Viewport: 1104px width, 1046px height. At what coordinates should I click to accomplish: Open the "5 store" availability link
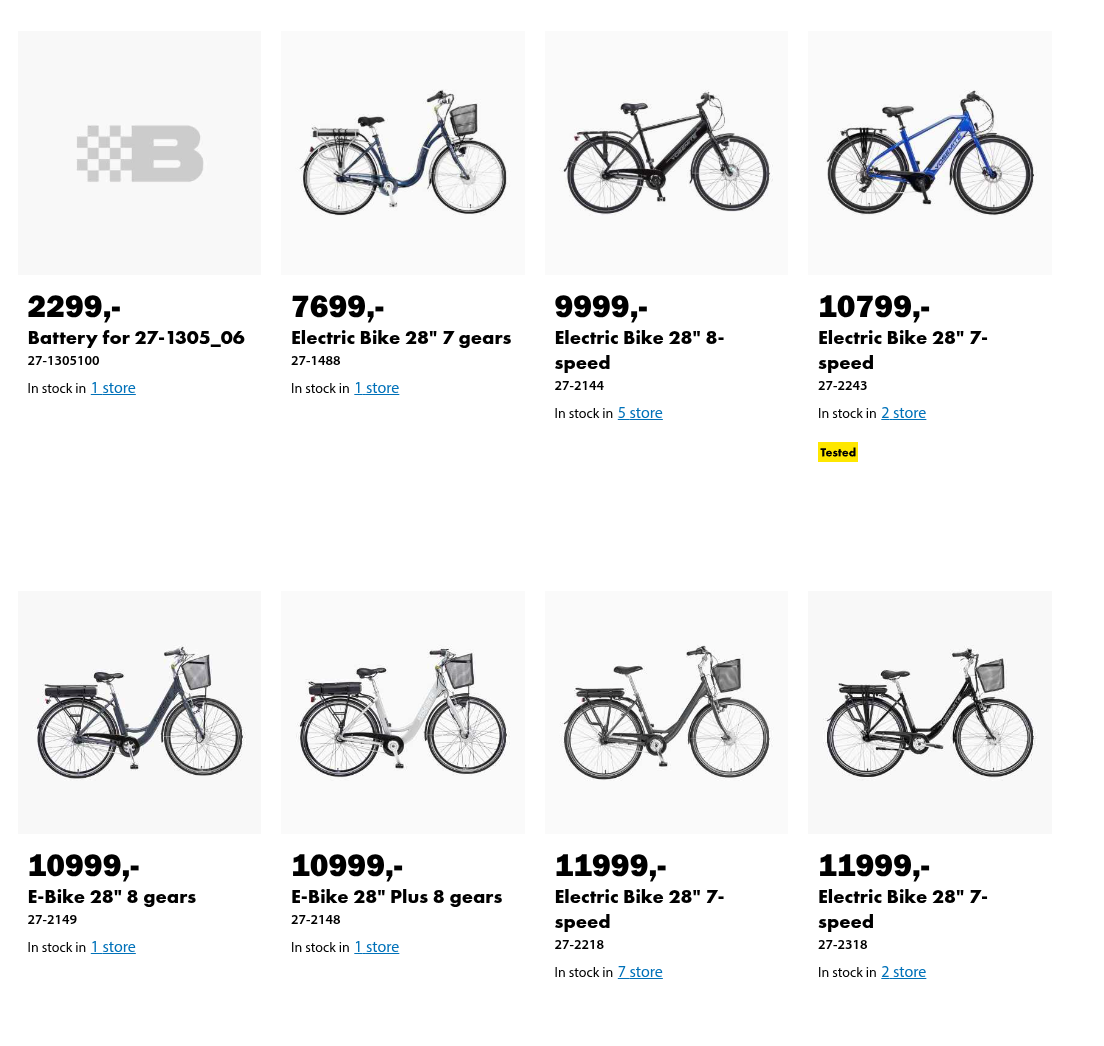click(x=640, y=413)
